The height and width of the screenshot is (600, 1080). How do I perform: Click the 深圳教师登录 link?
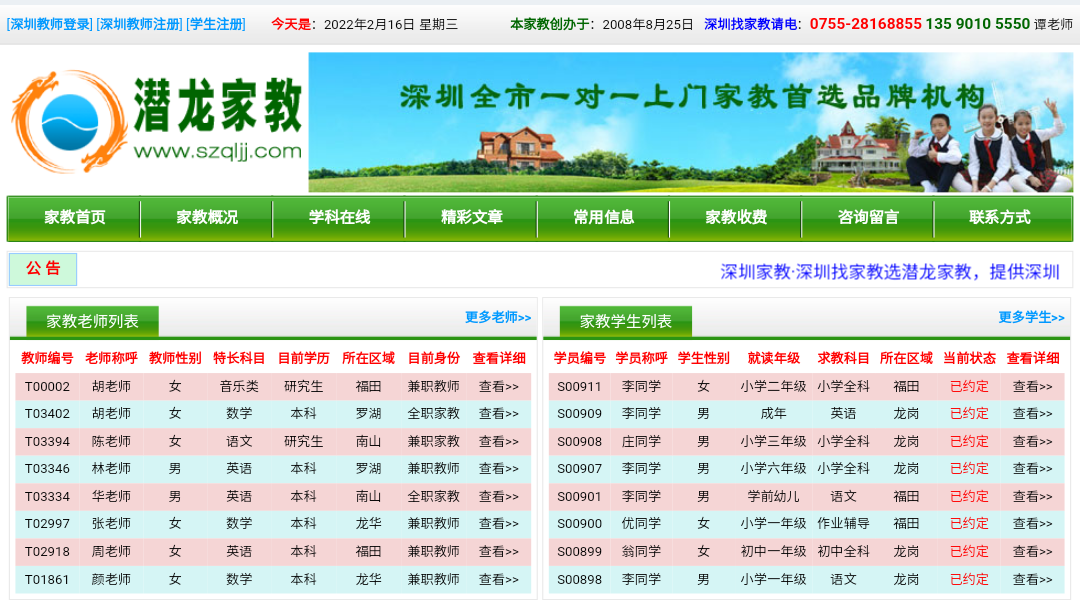coord(50,24)
